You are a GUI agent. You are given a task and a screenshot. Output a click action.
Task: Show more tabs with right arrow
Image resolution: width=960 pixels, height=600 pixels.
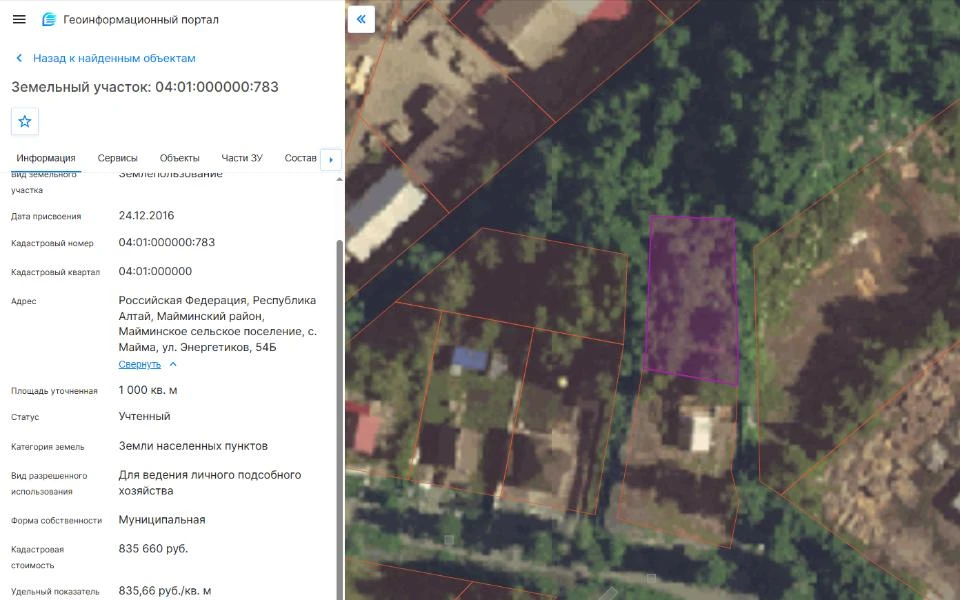[331, 160]
